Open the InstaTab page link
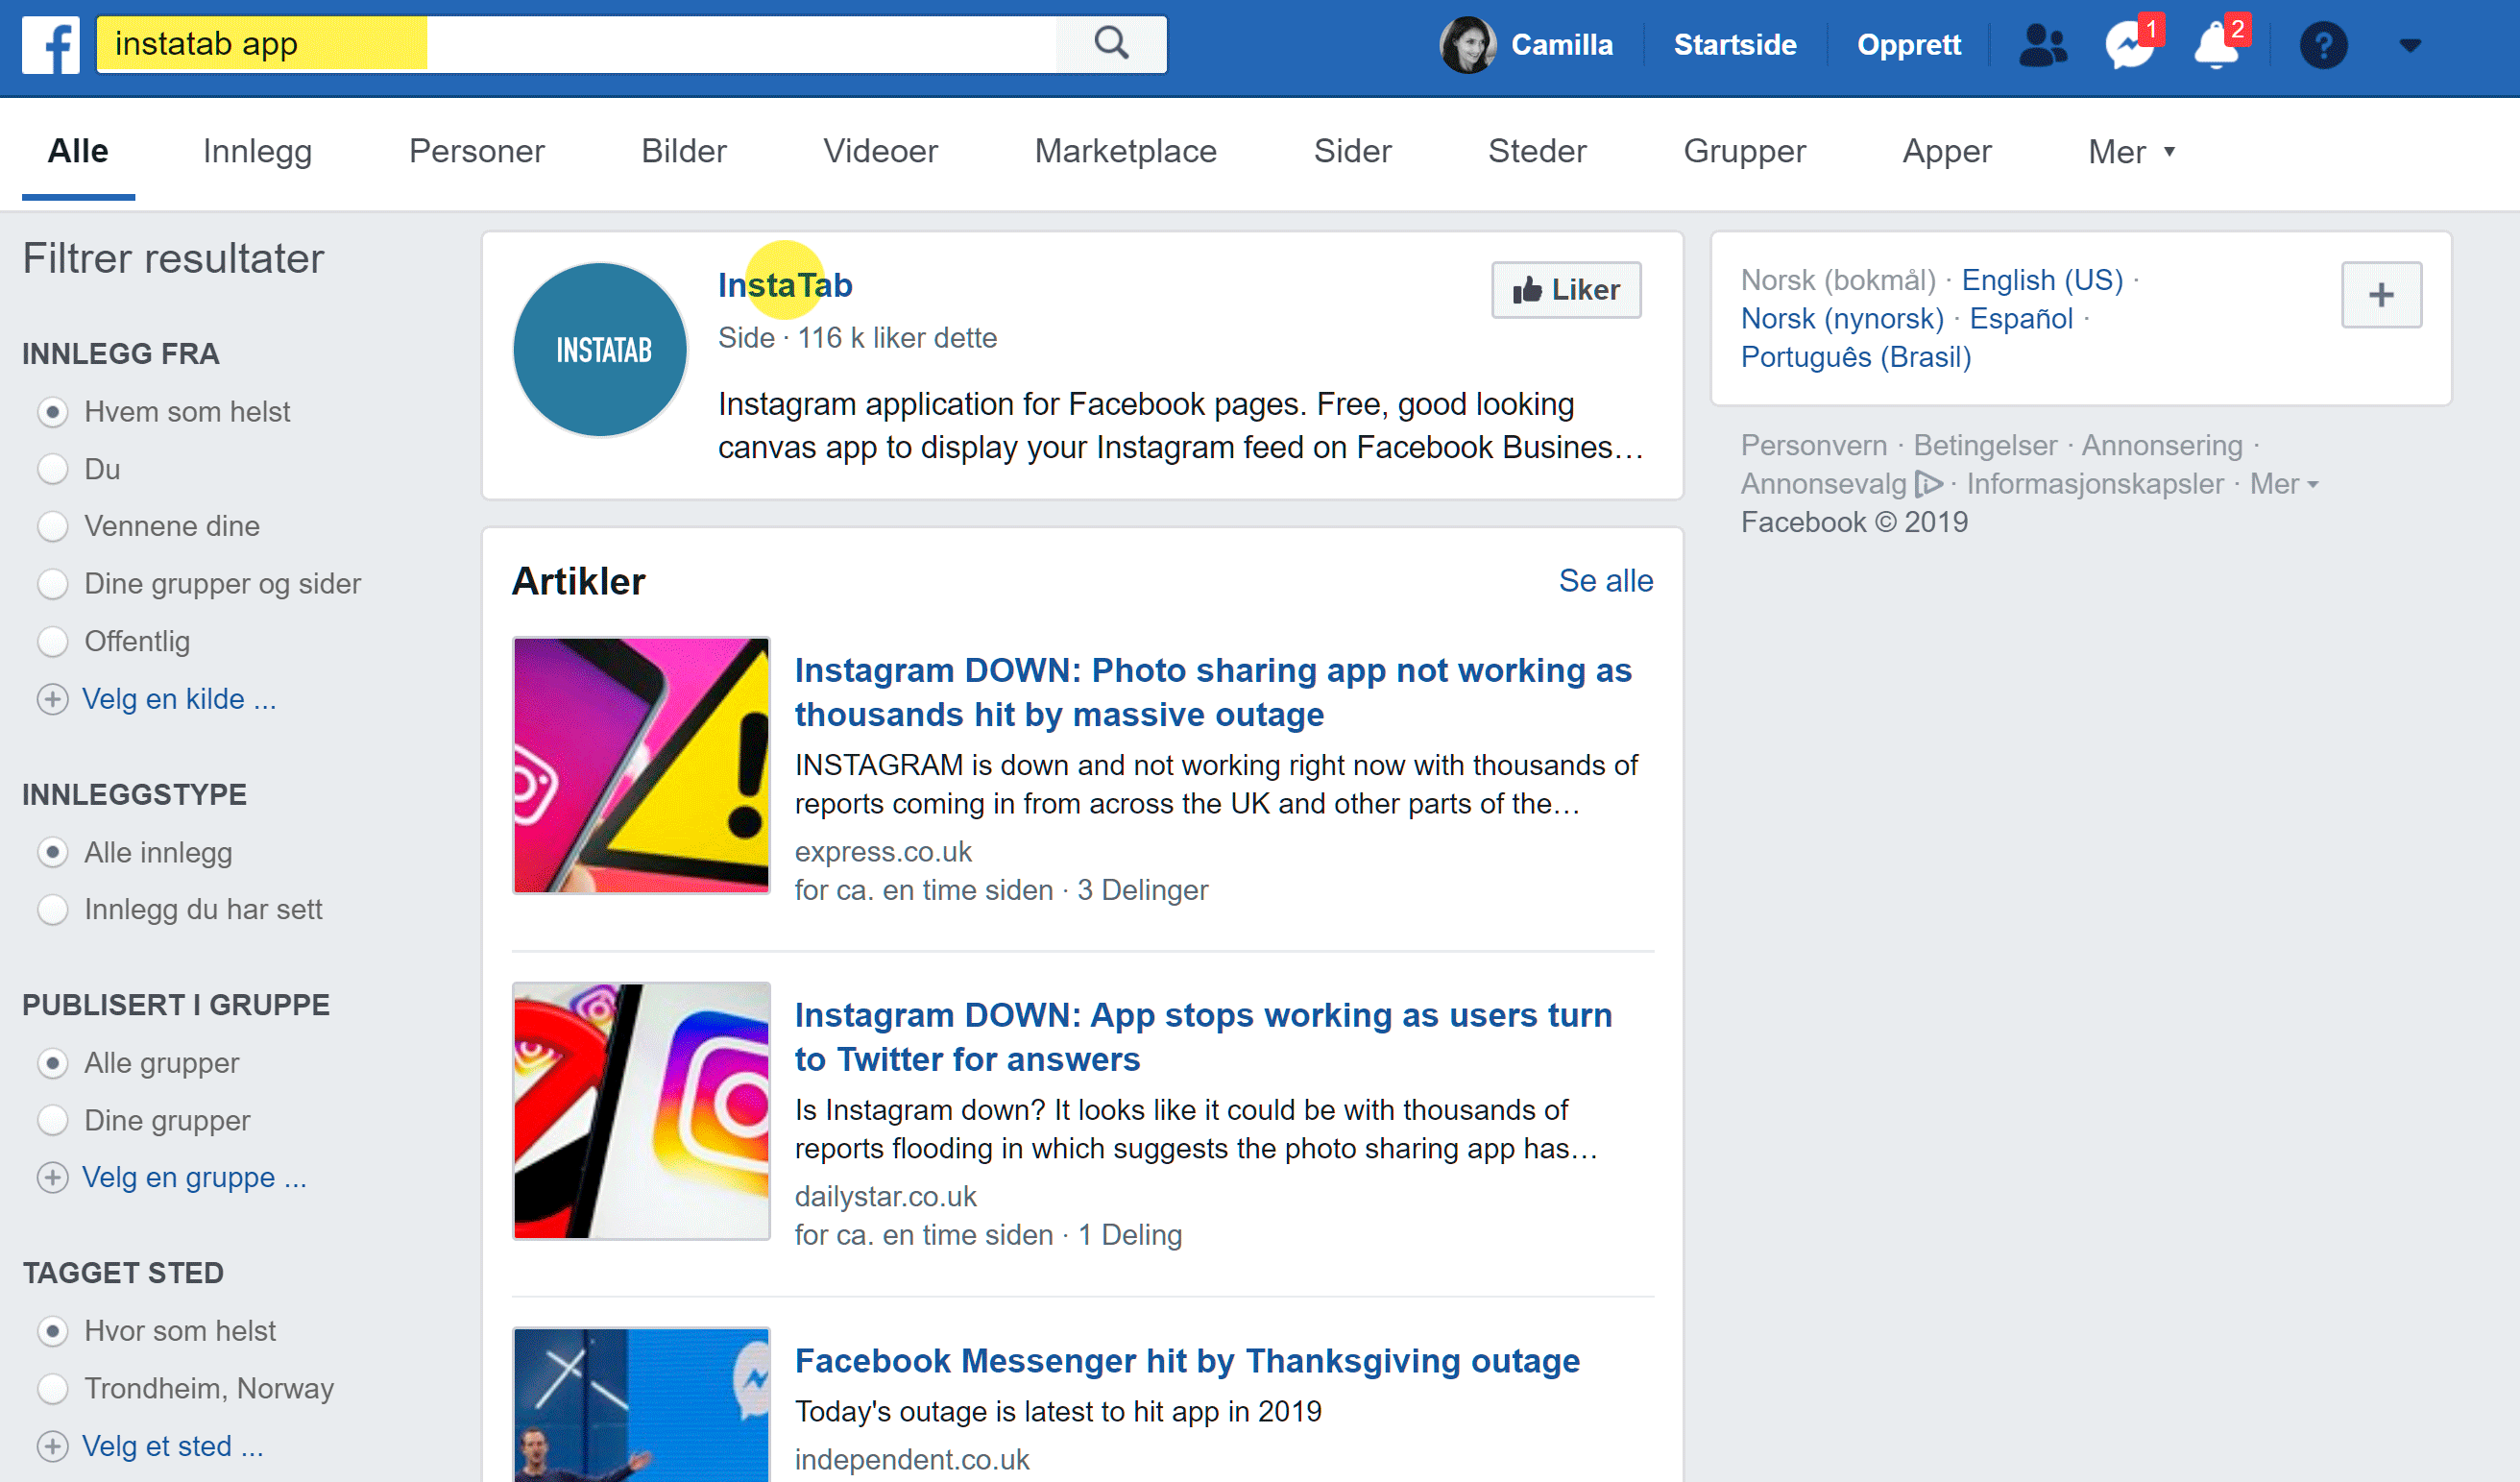2520x1482 pixels. click(785, 286)
